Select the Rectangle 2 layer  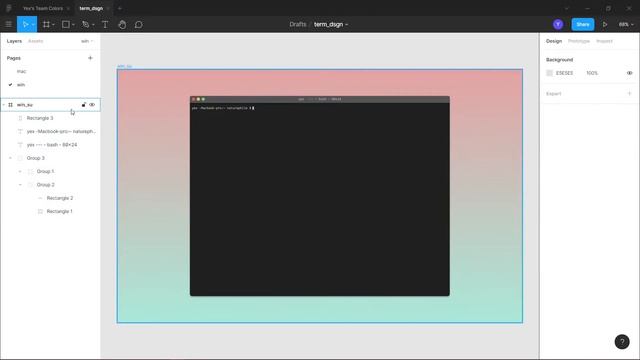(60, 198)
